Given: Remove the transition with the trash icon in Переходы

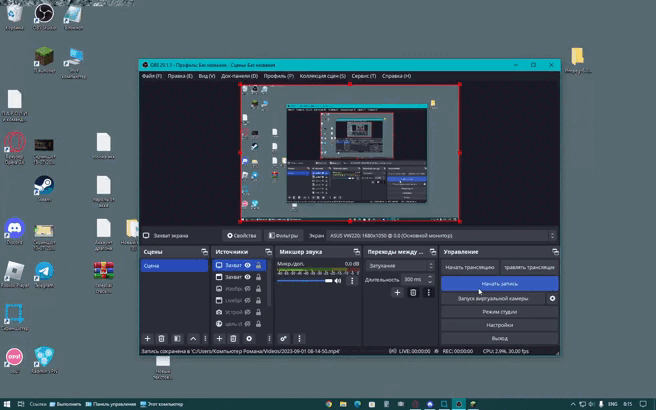Looking at the screenshot, I should coord(413,292).
